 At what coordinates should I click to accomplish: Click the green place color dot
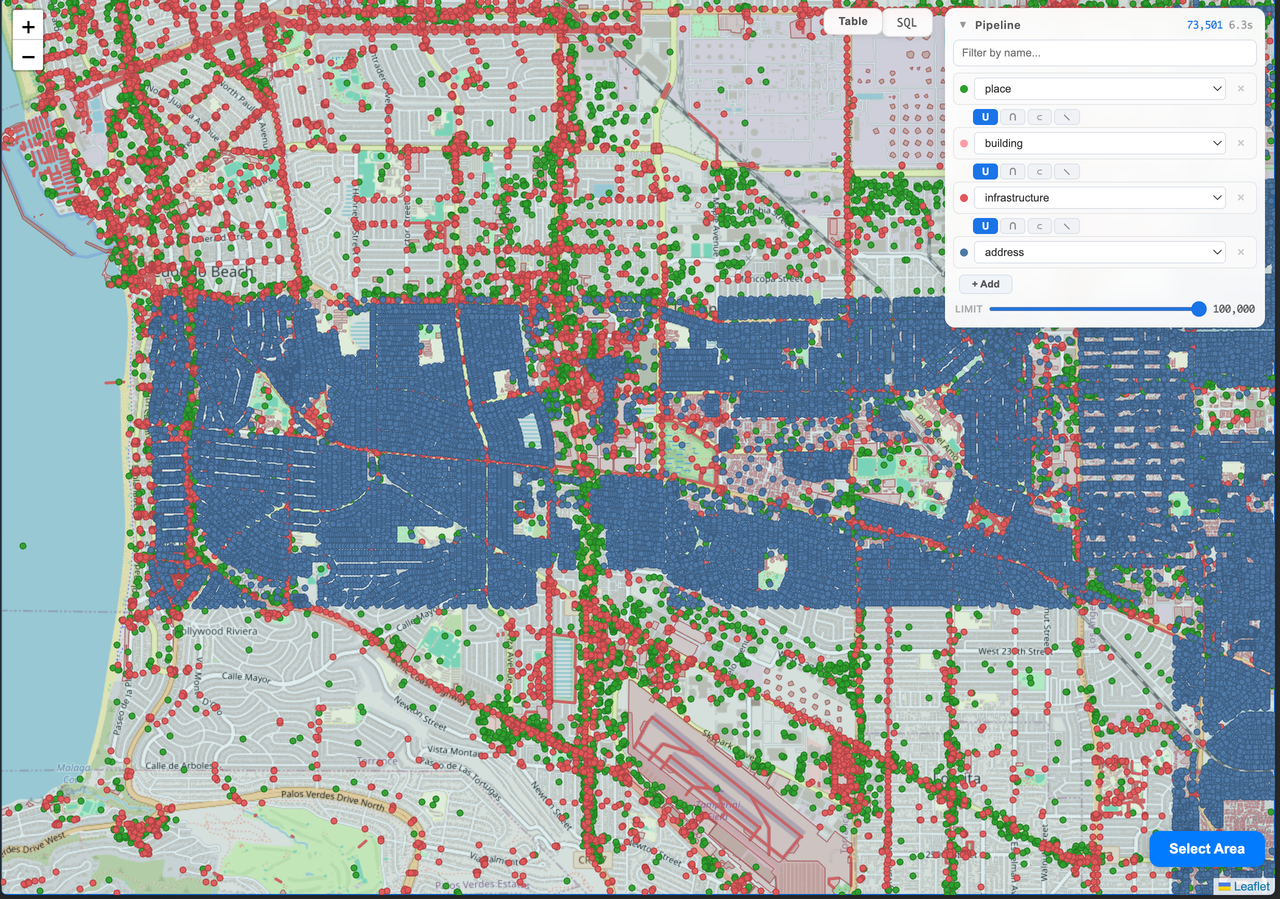(x=964, y=89)
